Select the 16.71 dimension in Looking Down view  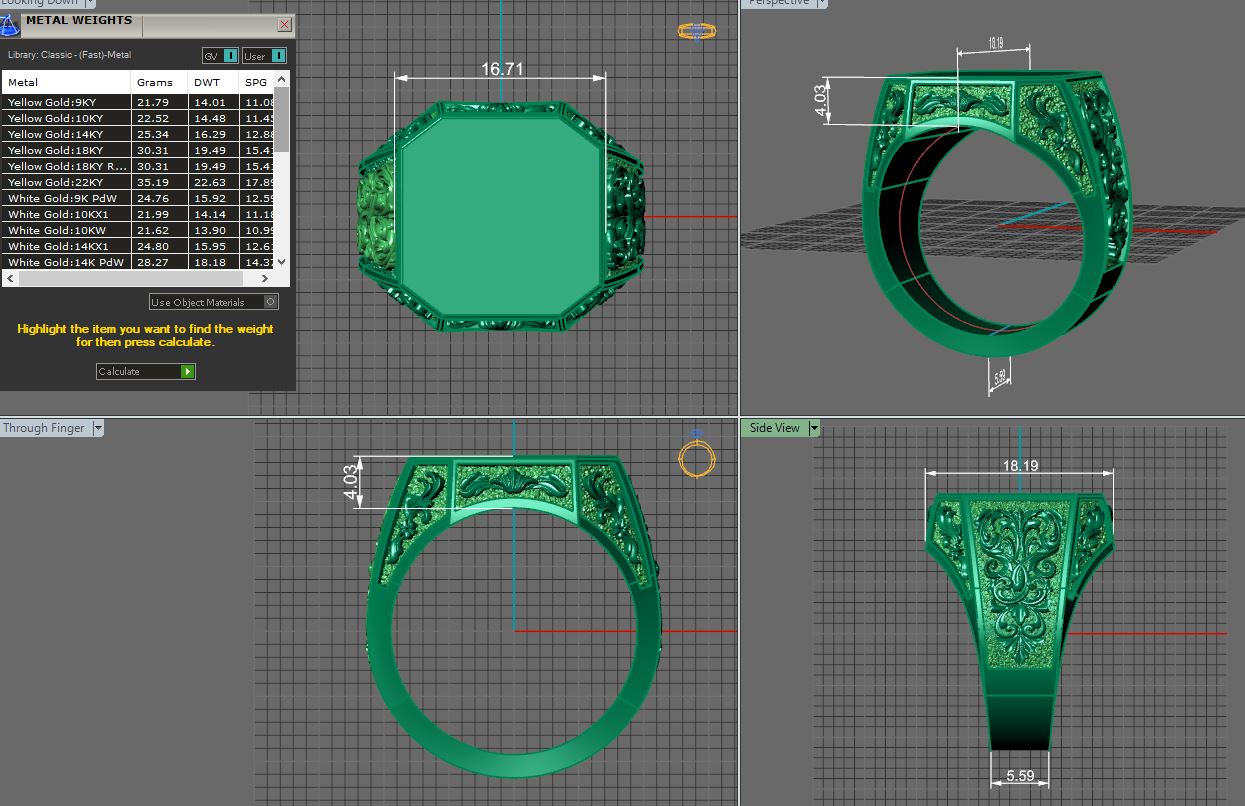coord(502,69)
